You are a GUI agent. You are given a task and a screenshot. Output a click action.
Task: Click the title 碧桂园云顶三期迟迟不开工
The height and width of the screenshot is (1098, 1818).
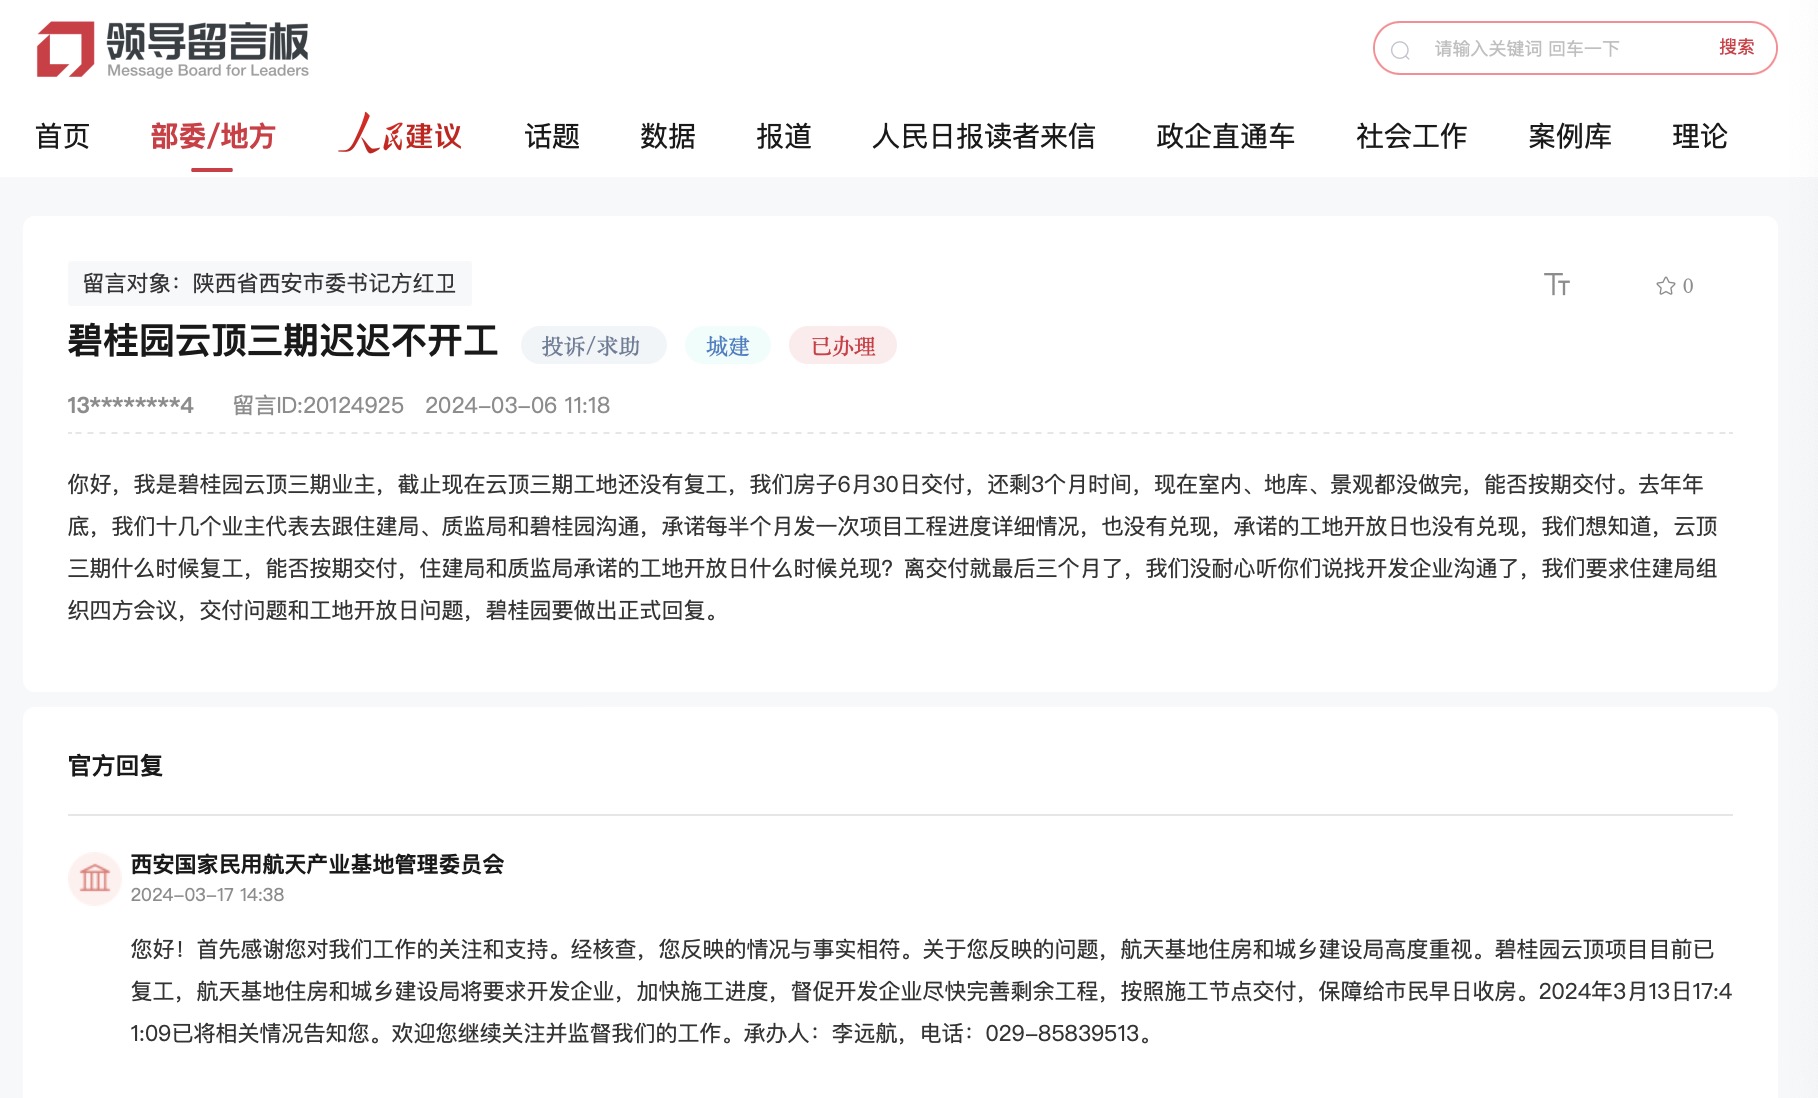tap(283, 341)
